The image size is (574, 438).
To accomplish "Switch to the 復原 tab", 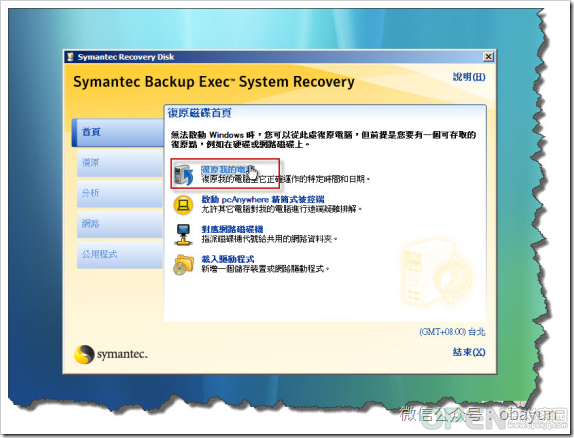I will 120,163.
